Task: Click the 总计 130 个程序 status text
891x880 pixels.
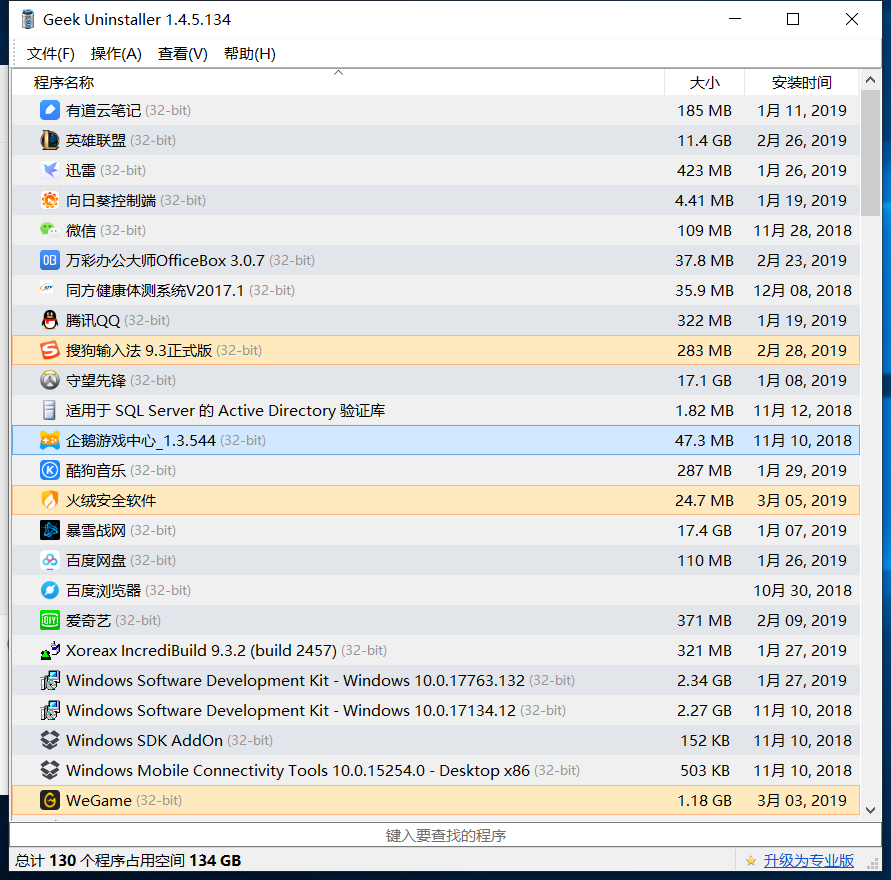Action: click(128, 861)
